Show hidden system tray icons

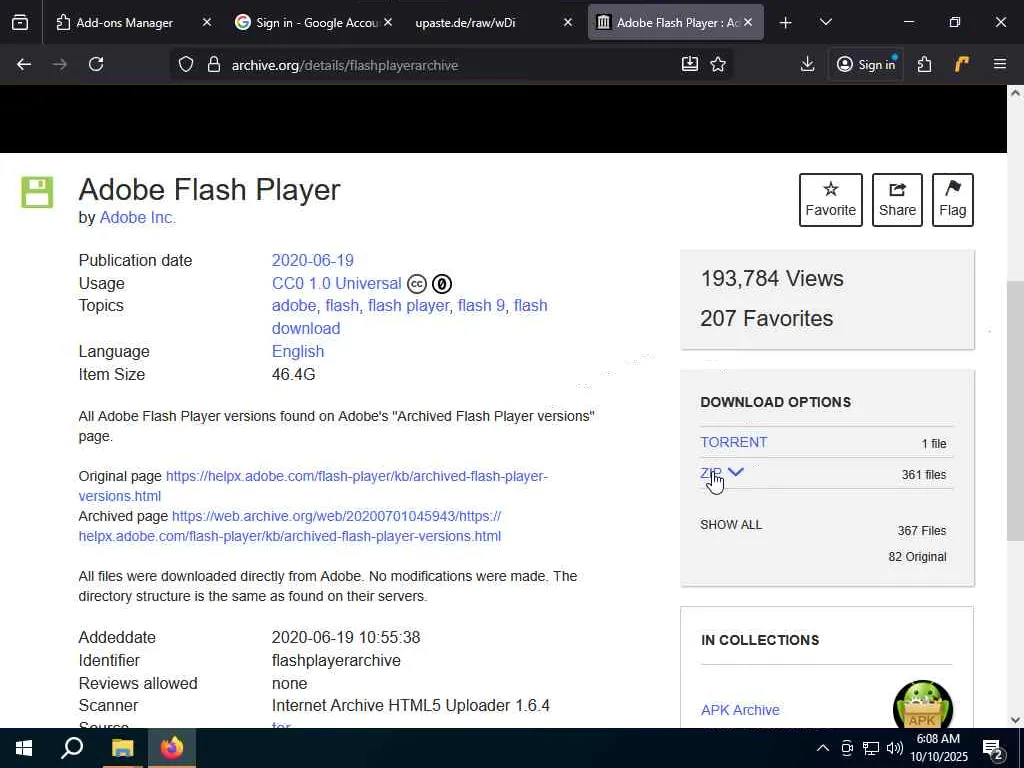point(823,748)
